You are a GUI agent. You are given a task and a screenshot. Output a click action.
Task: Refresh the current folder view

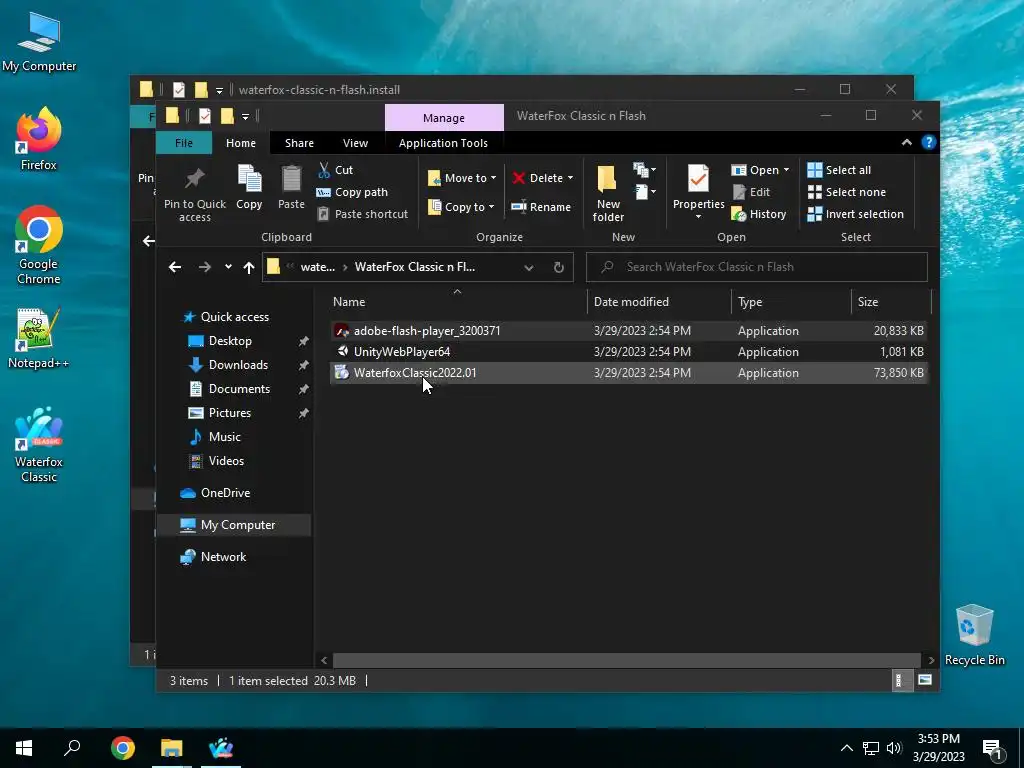click(x=558, y=267)
